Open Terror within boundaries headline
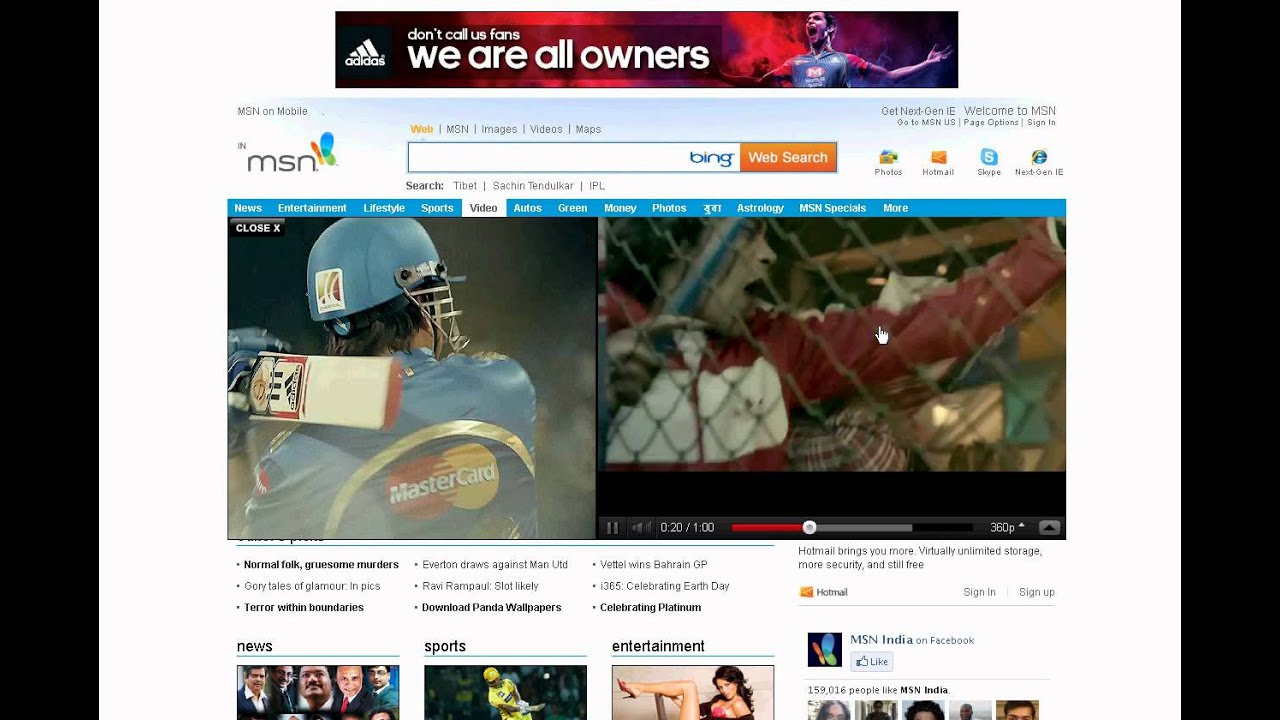Screen dimensions: 1280x720 pyautogui.click(x=304, y=607)
